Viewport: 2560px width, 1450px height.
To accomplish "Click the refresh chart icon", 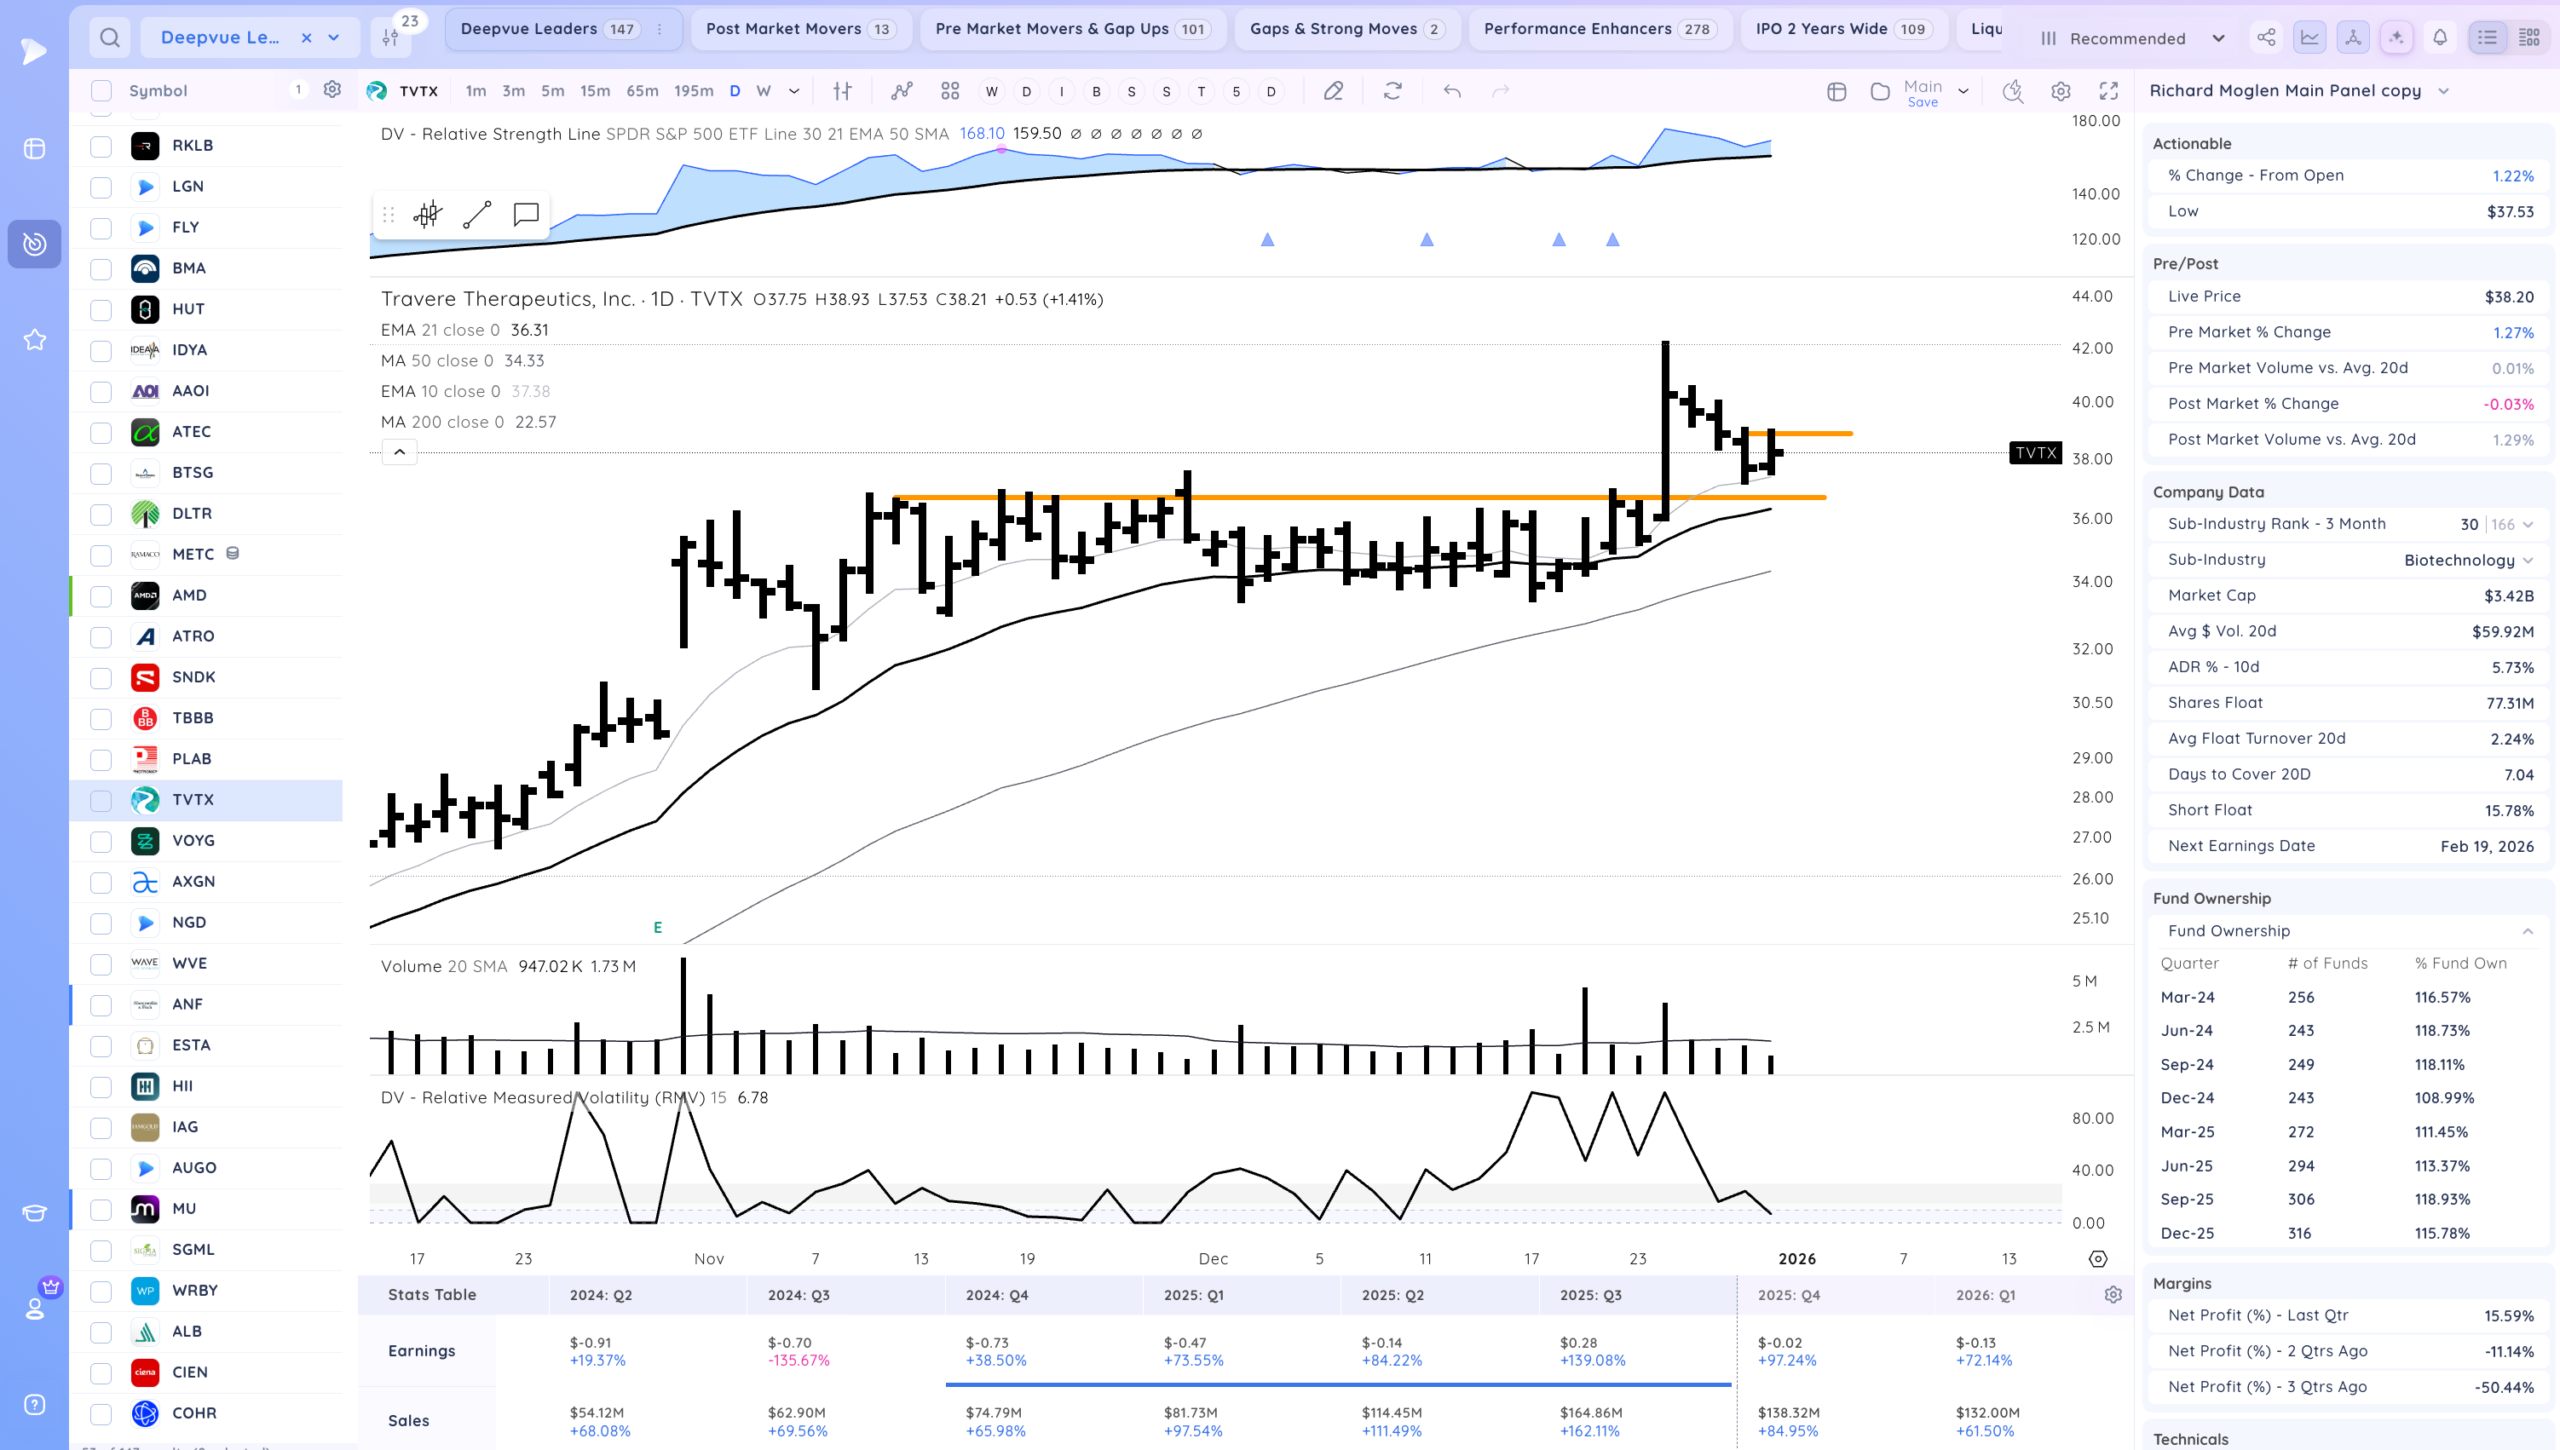I will pos(1392,91).
